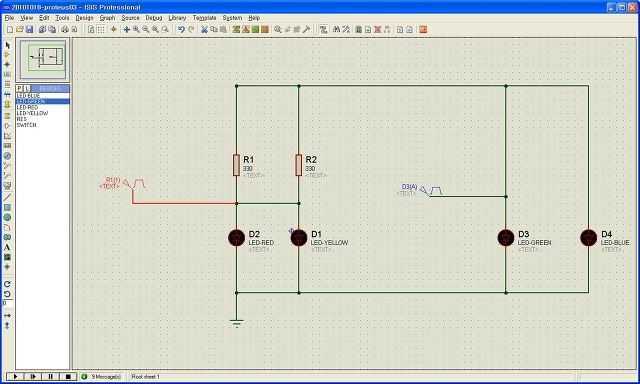Open the Template menu
This screenshot has height=384, width=640.
pos(204,18)
